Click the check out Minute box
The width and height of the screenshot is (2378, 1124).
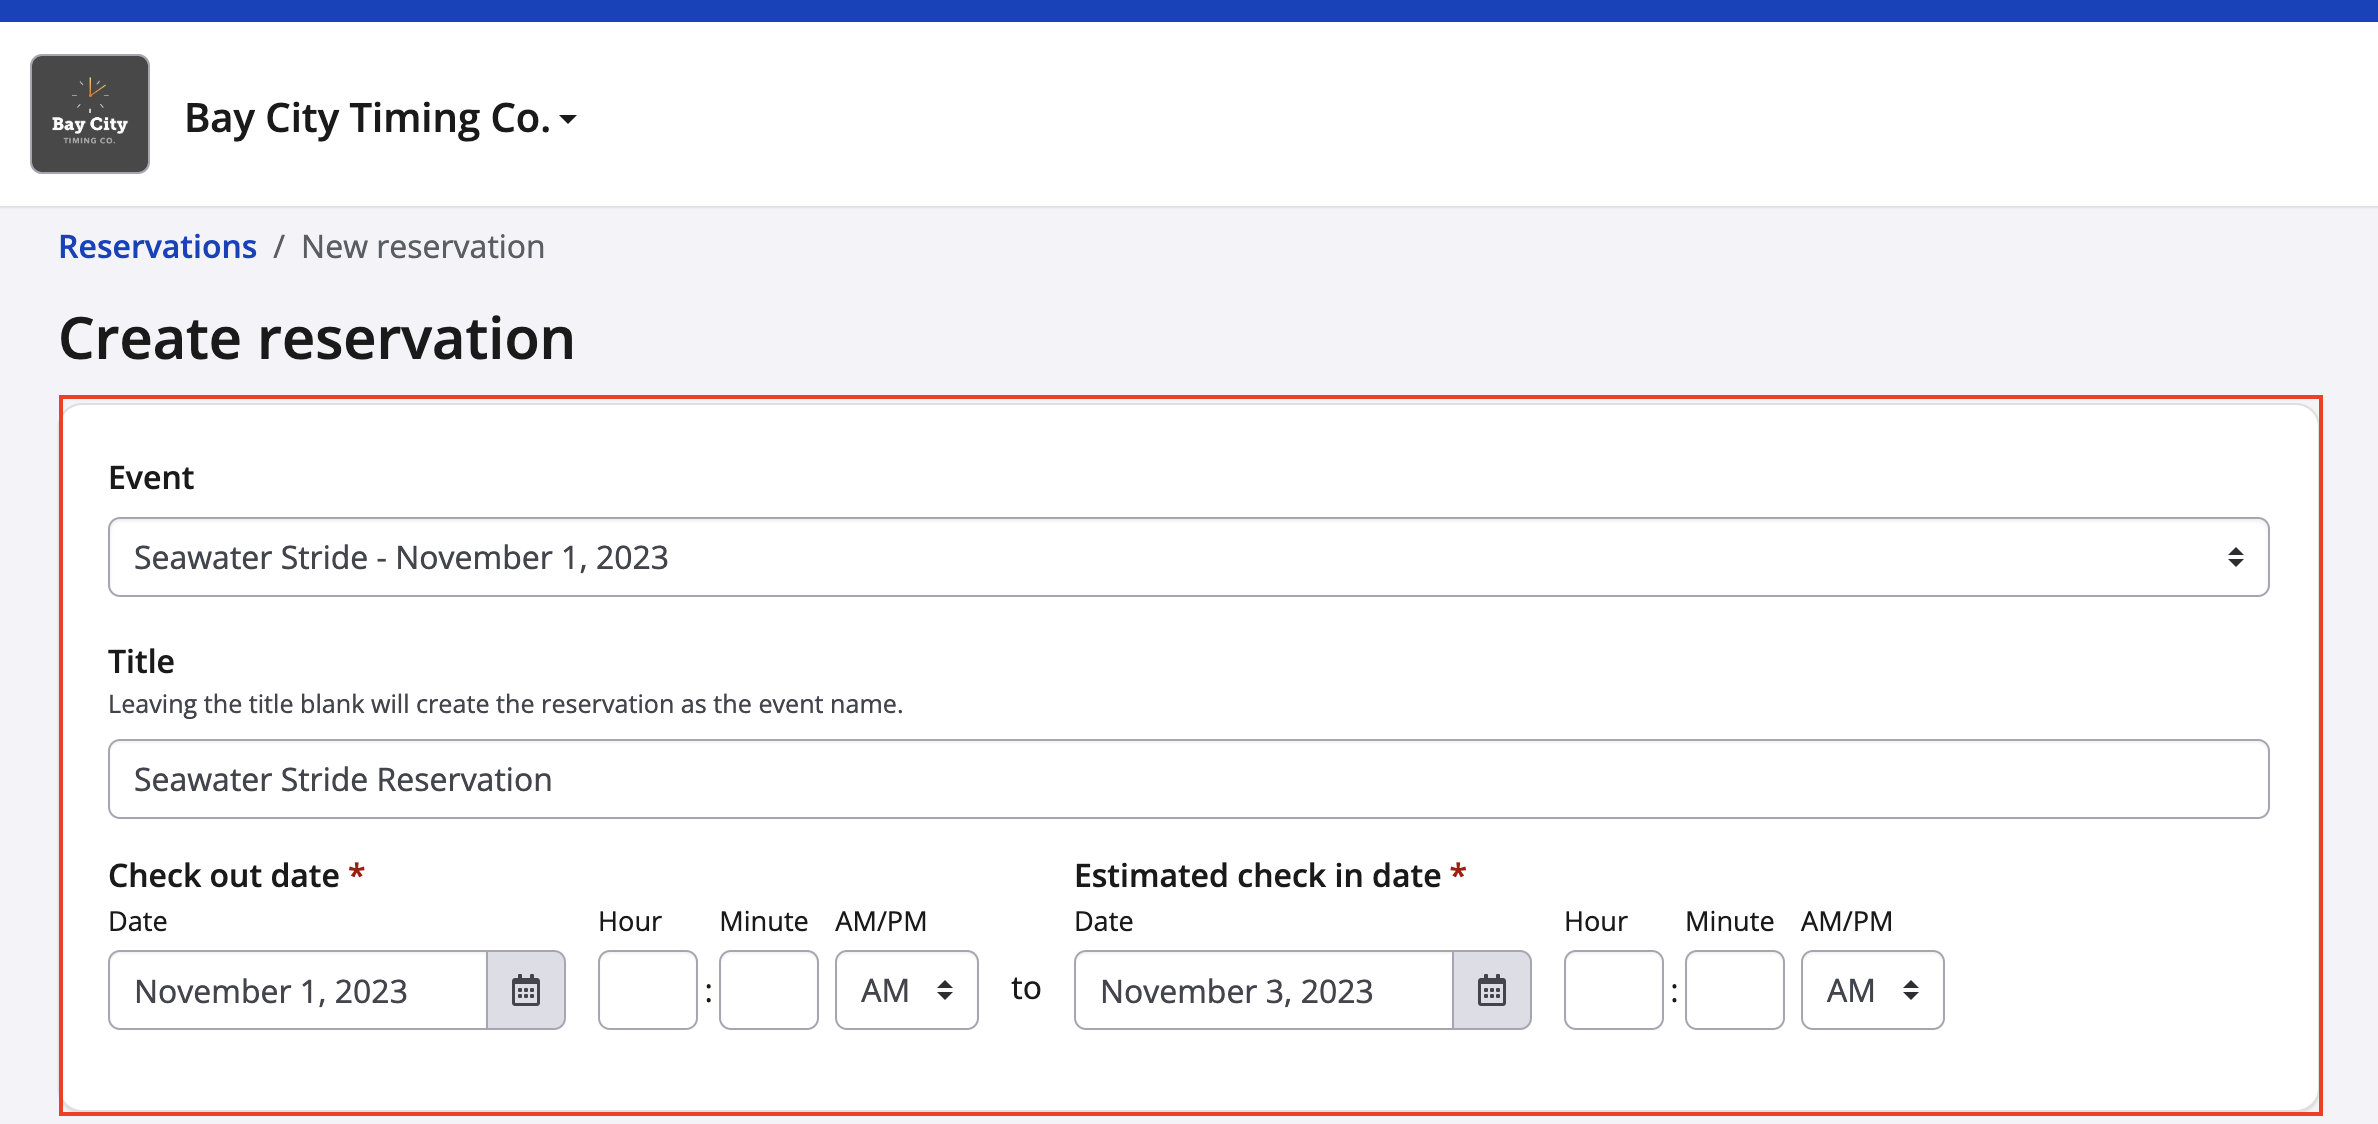[768, 990]
